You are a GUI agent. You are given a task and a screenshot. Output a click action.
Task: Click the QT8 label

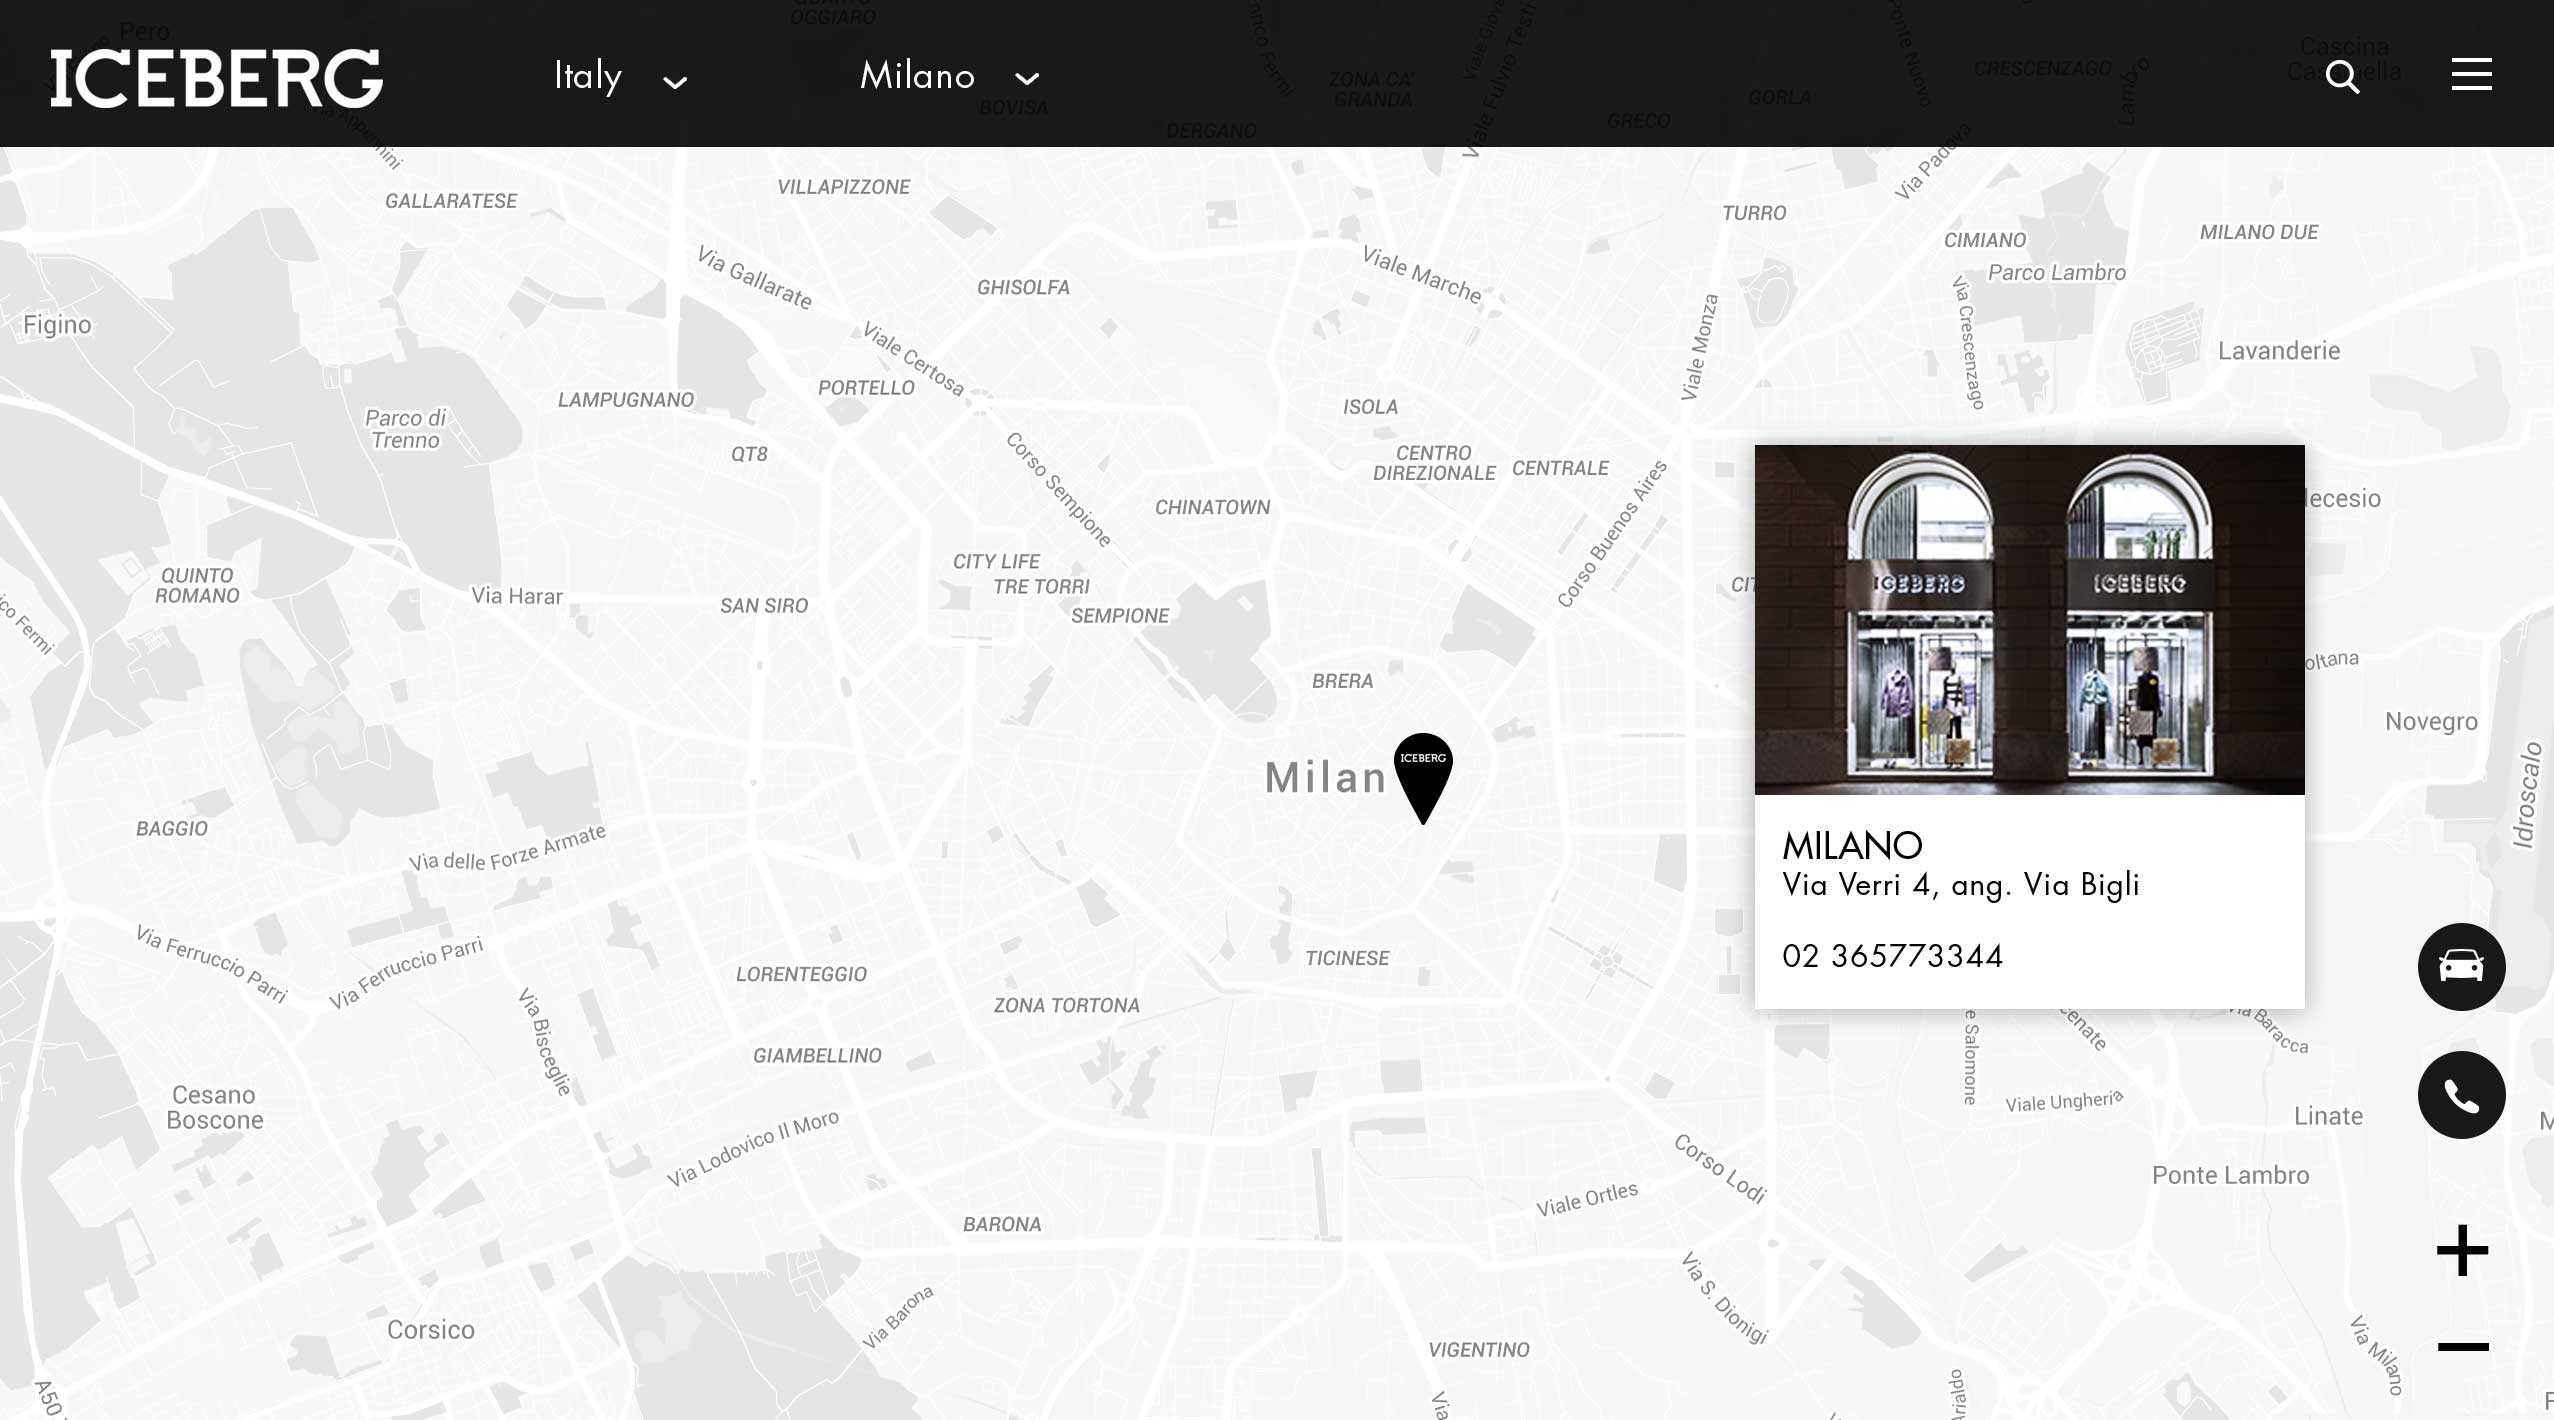click(x=749, y=454)
